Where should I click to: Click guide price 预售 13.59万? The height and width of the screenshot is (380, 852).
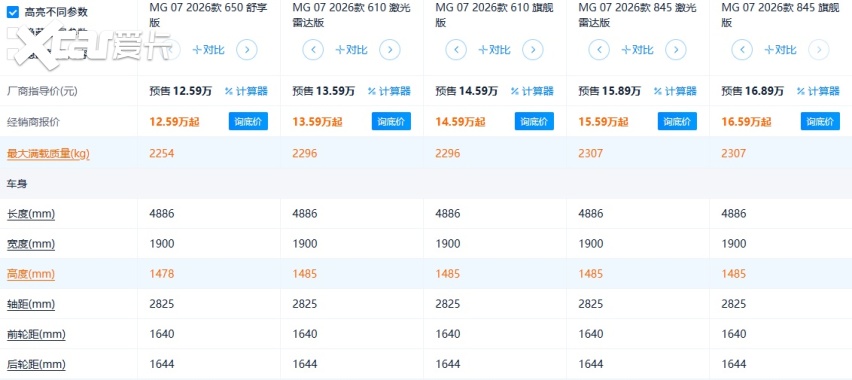click(x=323, y=91)
